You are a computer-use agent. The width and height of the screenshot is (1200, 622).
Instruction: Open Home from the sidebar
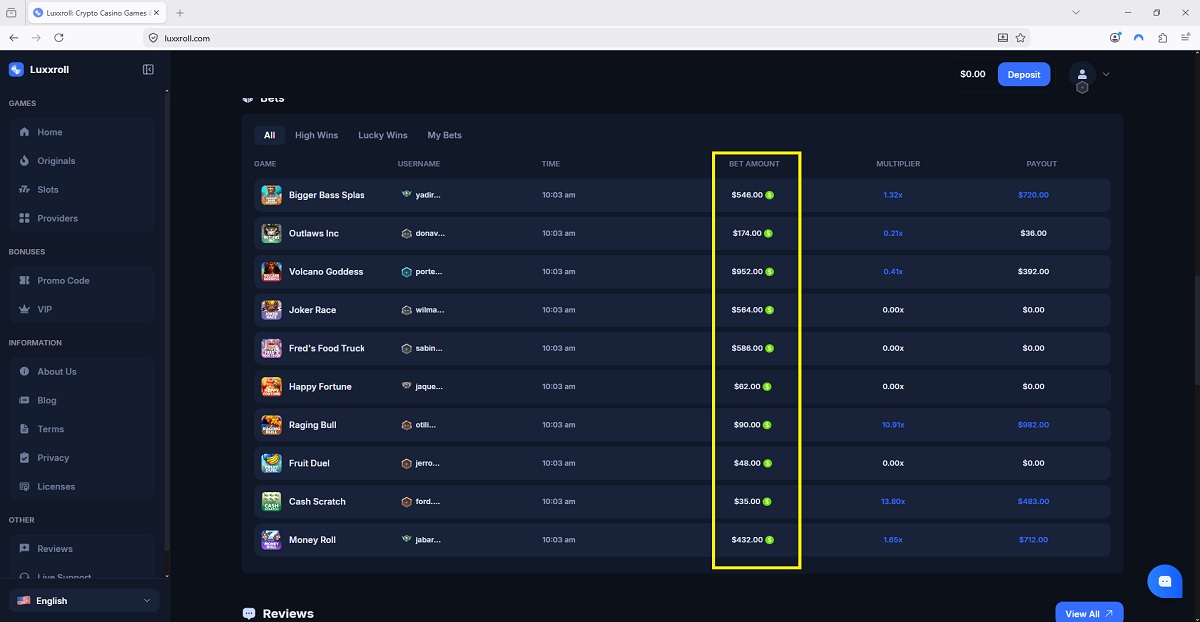click(81, 132)
